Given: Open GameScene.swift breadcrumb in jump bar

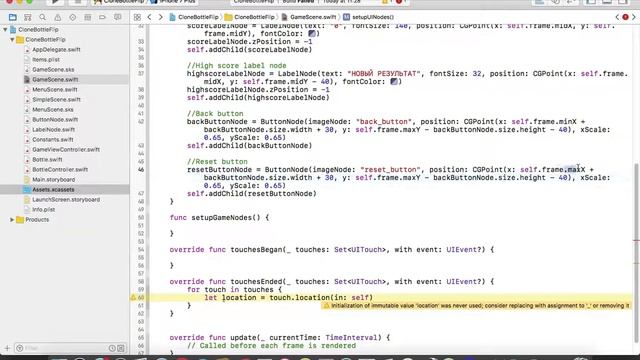Looking at the screenshot, I should pyautogui.click(x=309, y=17).
